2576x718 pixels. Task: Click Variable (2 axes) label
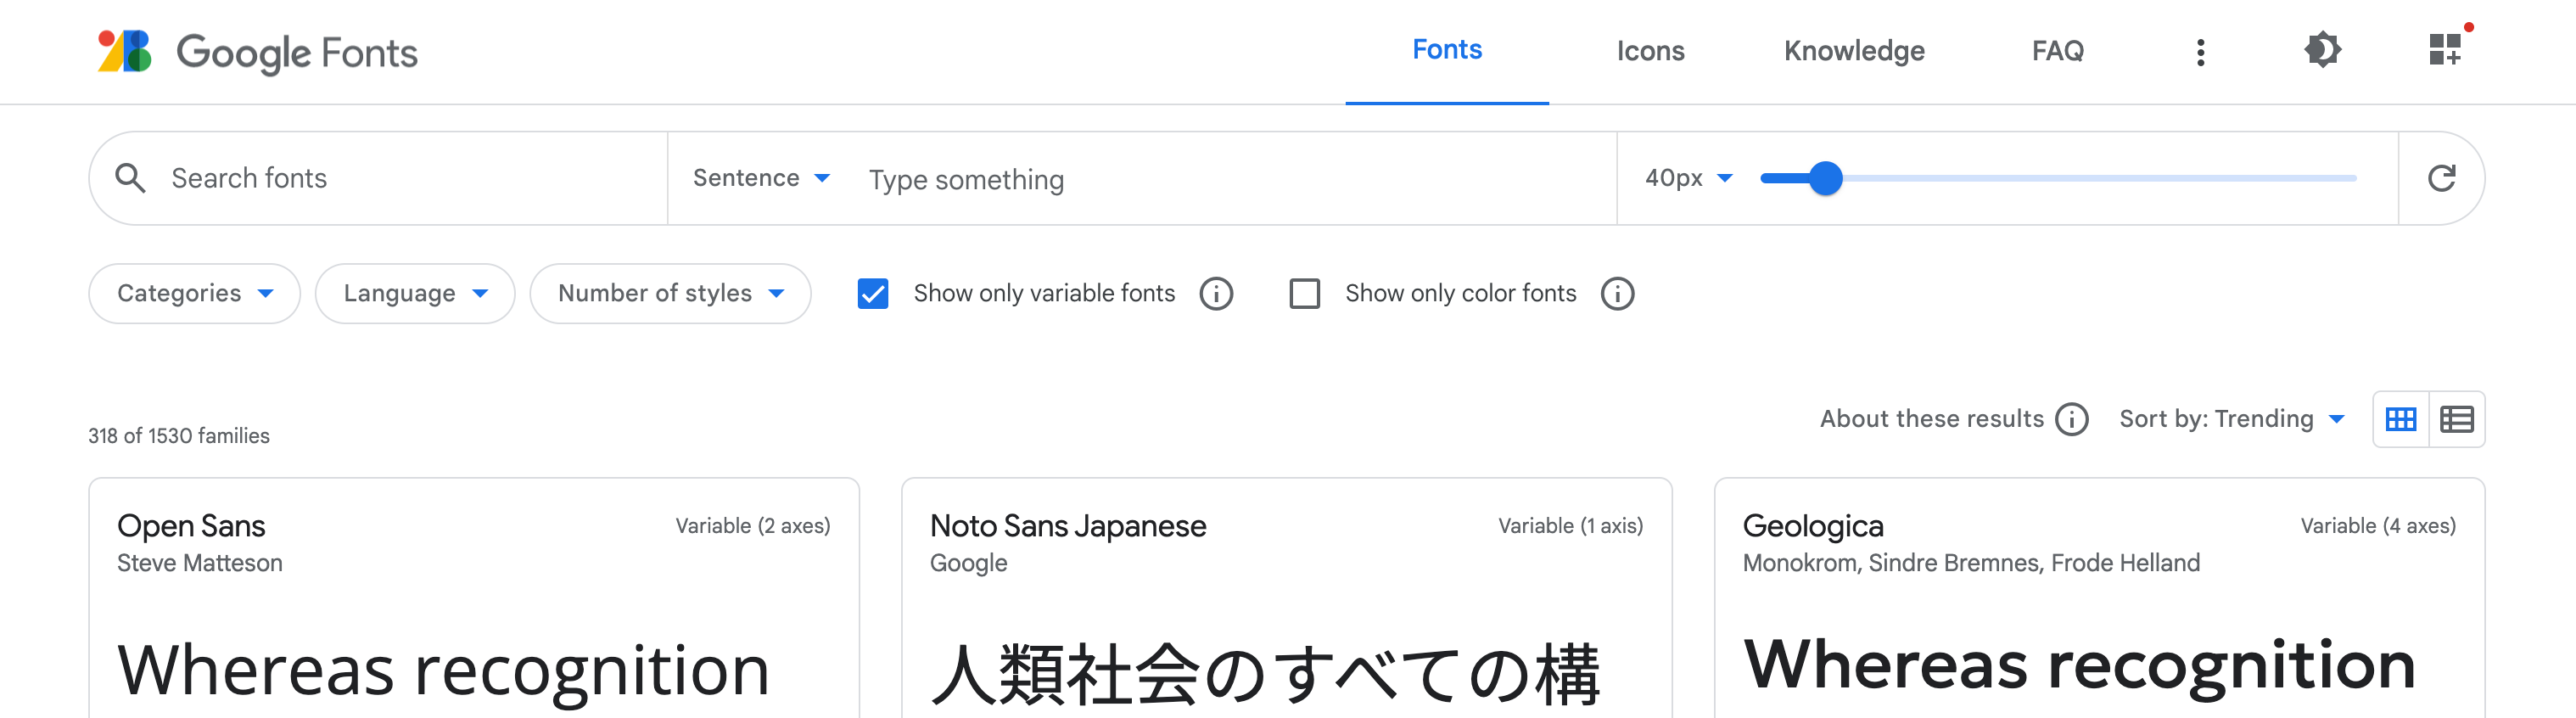coord(752,526)
